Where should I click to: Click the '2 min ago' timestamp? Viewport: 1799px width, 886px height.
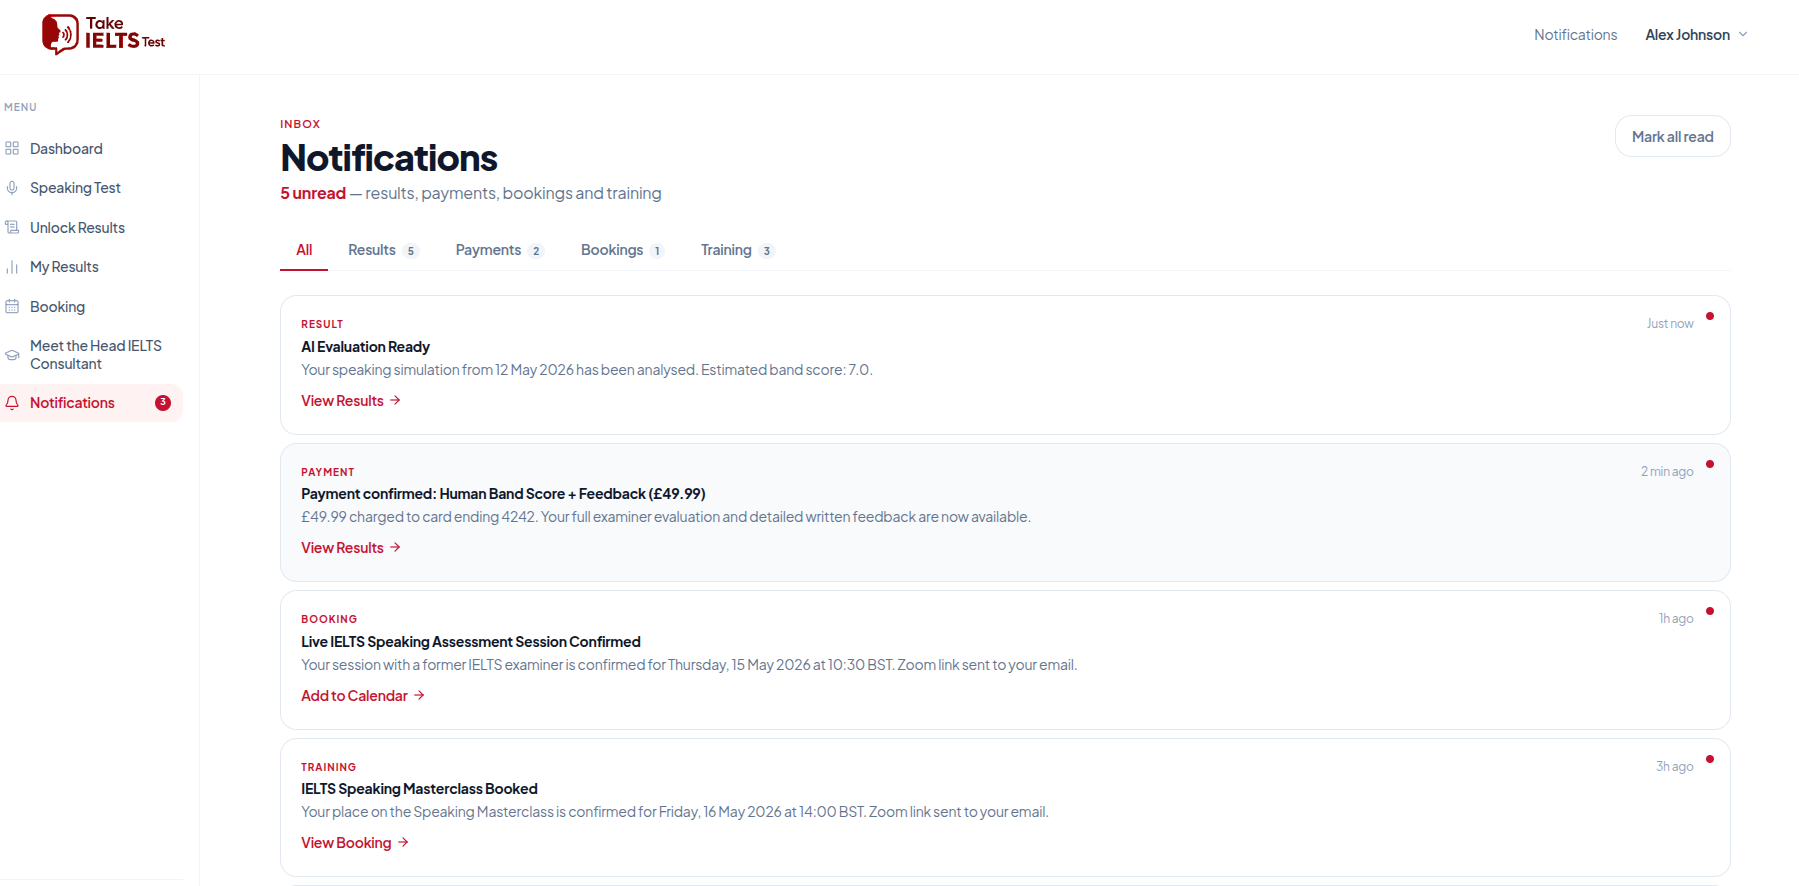(x=1667, y=472)
